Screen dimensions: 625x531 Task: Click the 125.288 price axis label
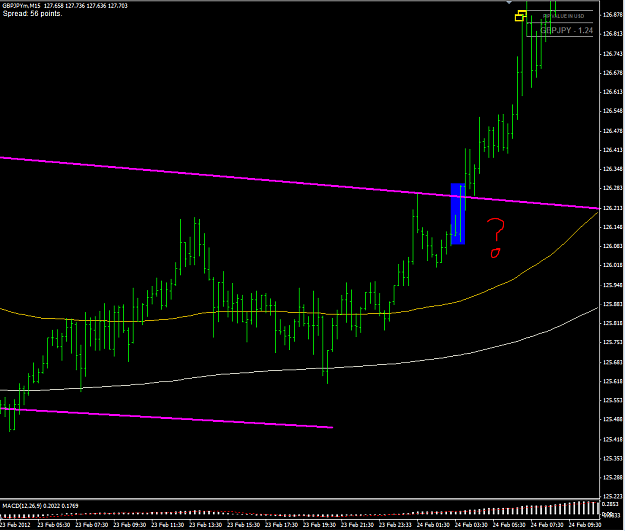tap(612, 477)
